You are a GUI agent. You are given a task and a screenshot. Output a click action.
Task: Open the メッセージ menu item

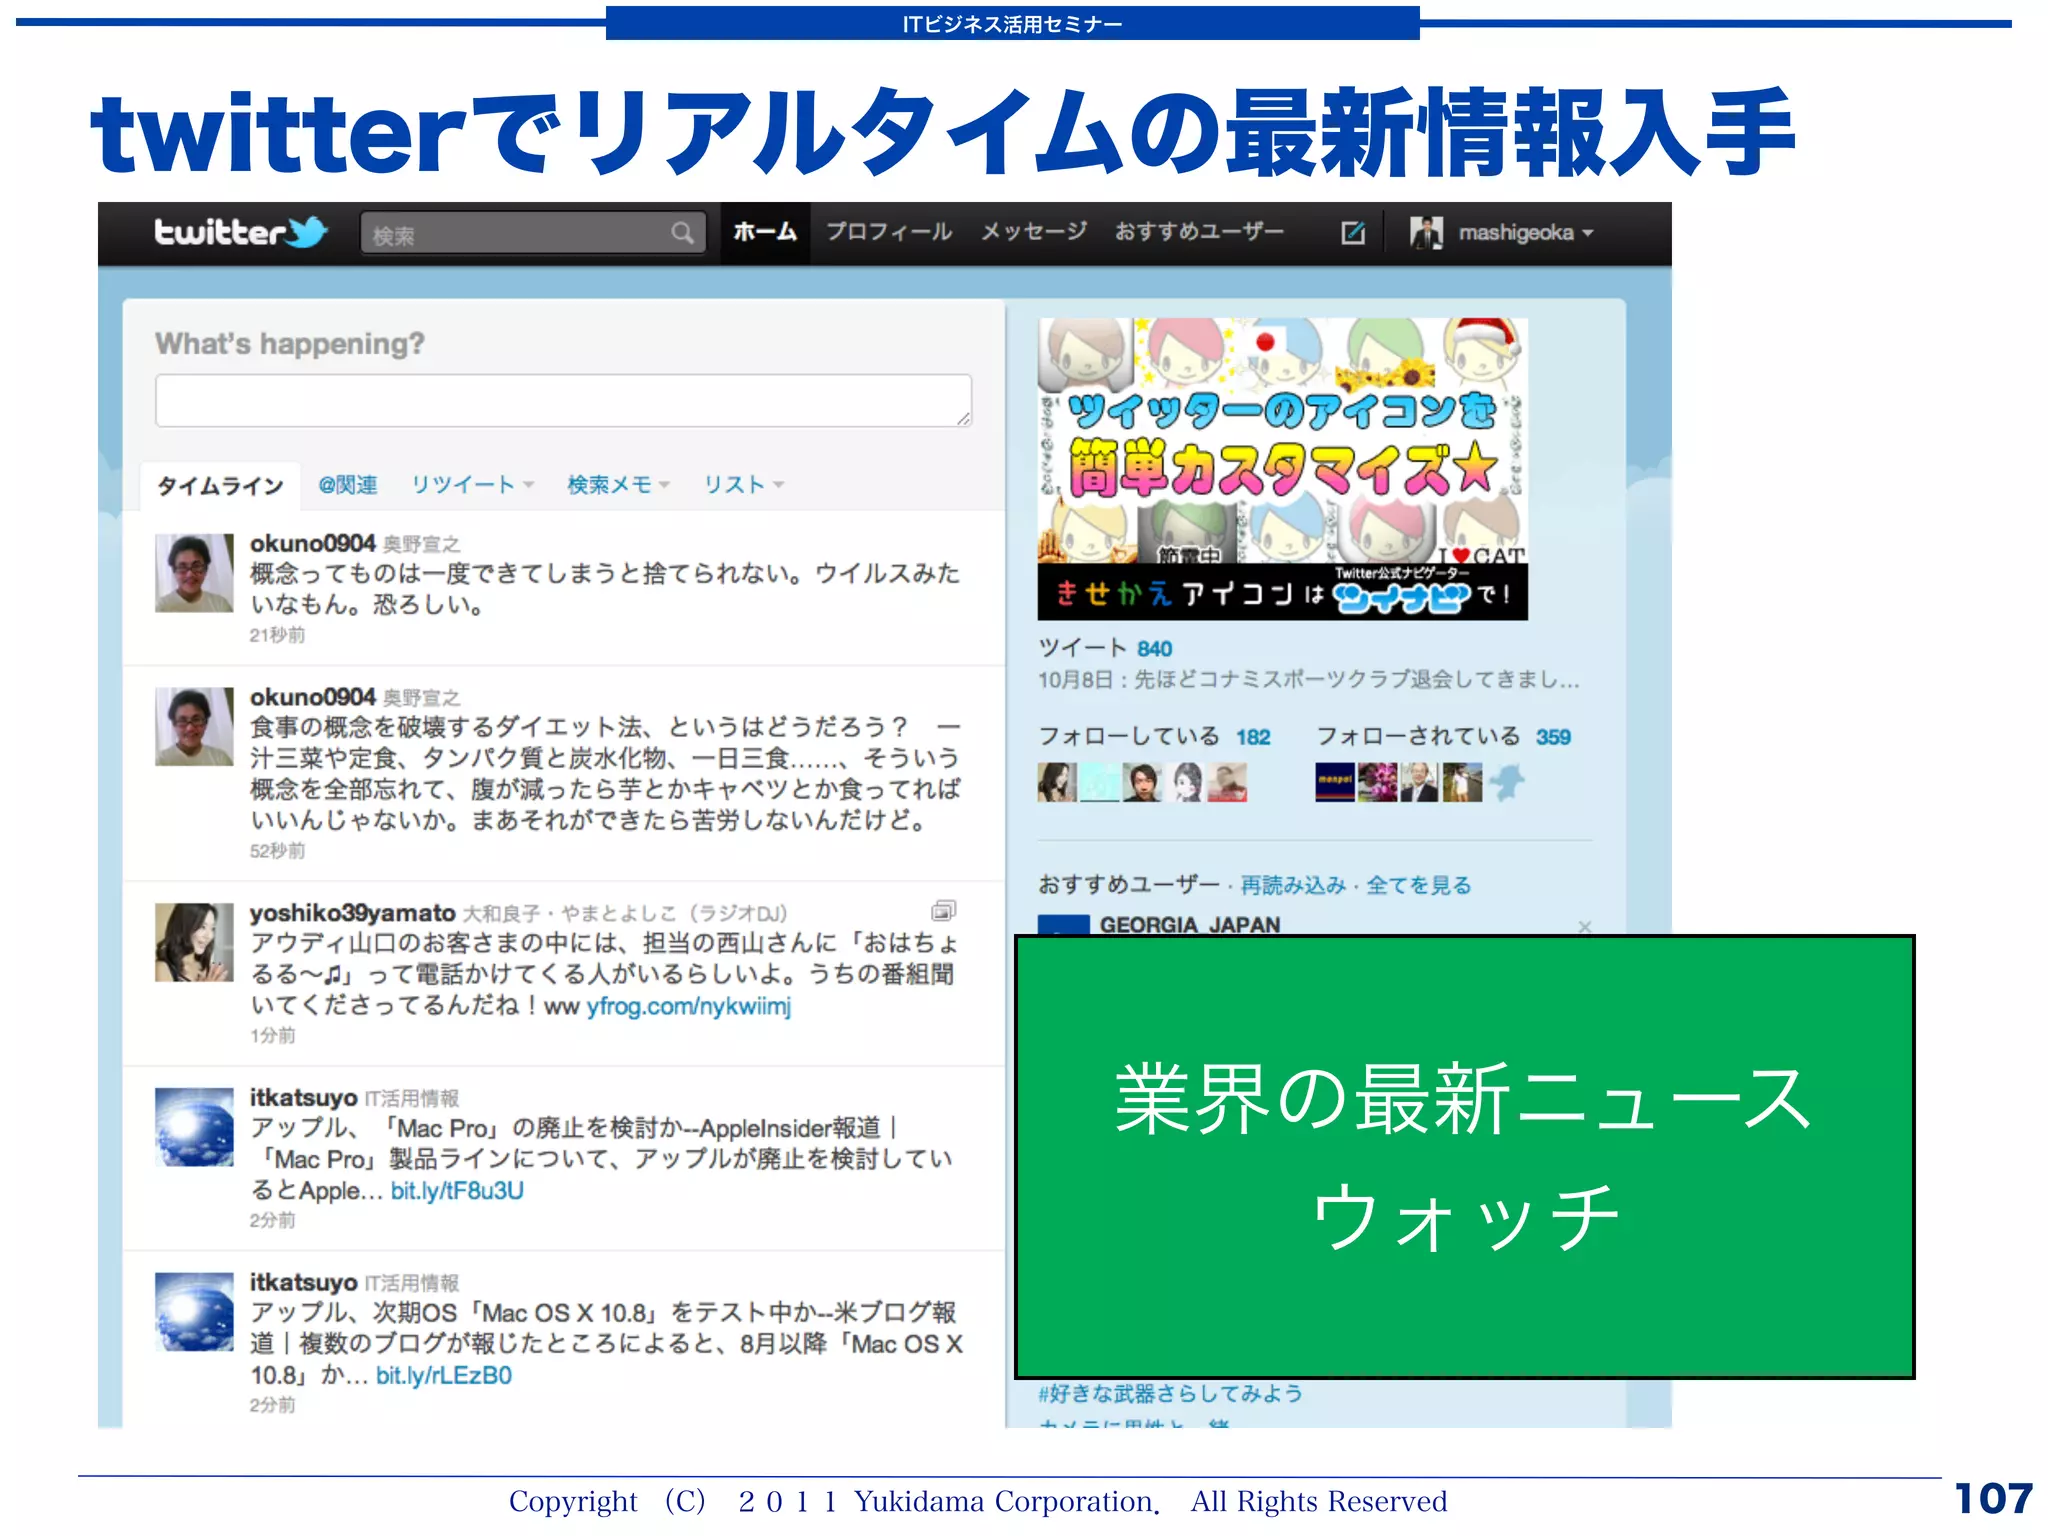(x=1033, y=232)
